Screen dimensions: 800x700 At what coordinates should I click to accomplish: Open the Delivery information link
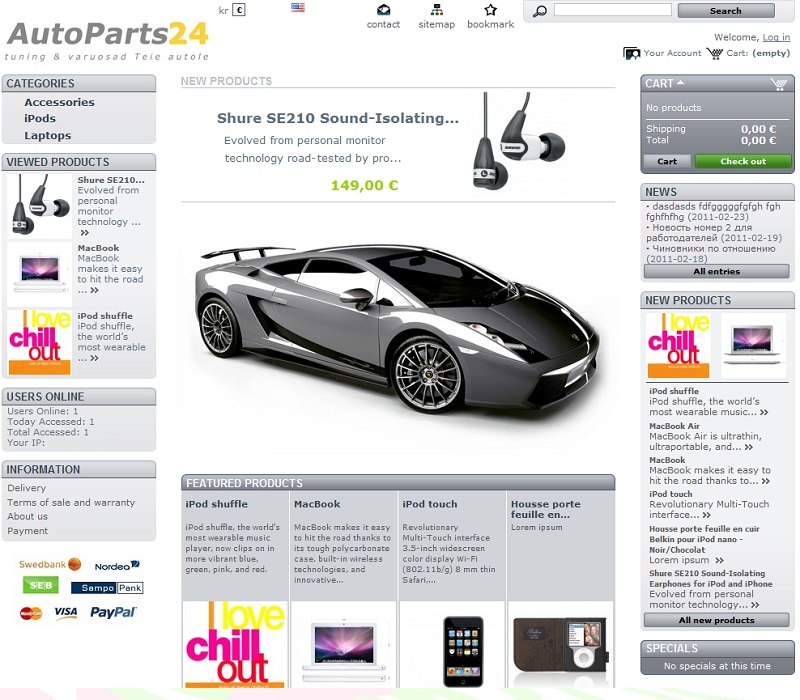(x=27, y=488)
